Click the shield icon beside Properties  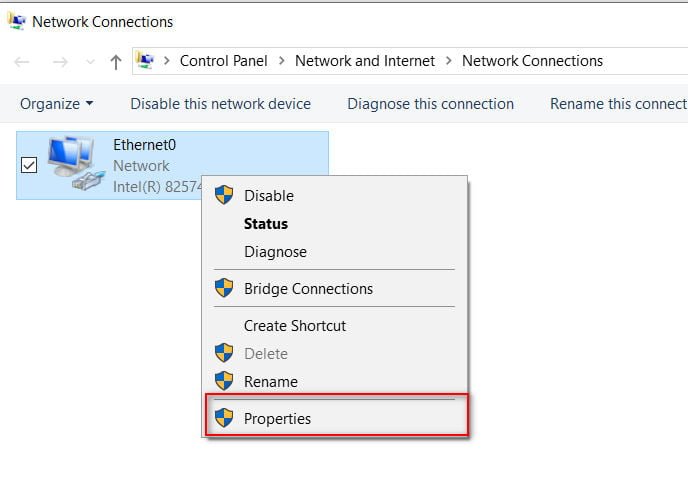224,418
